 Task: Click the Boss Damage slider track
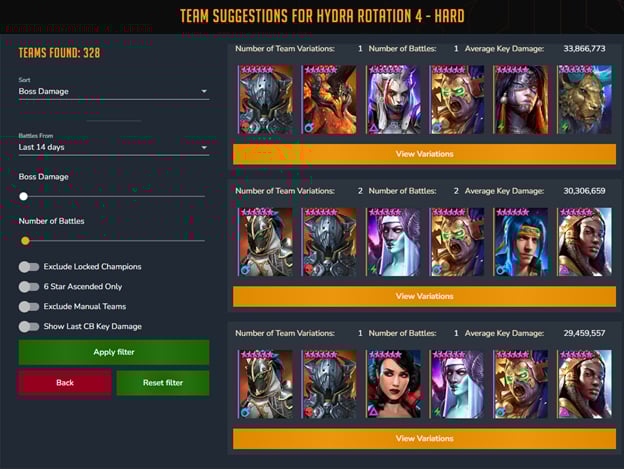pyautogui.click(x=114, y=196)
